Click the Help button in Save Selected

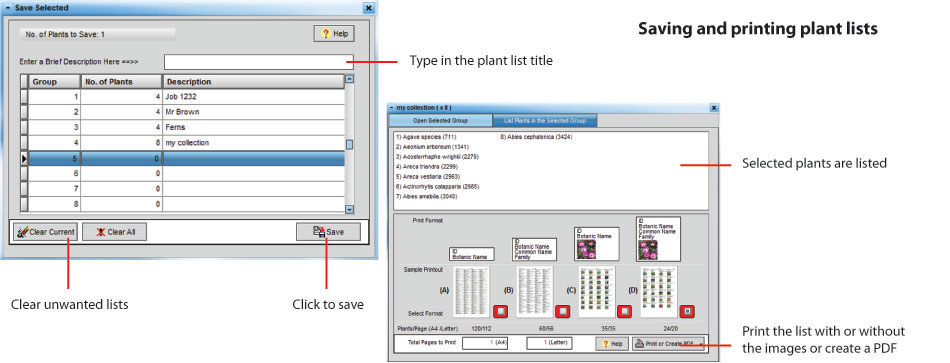click(x=334, y=34)
